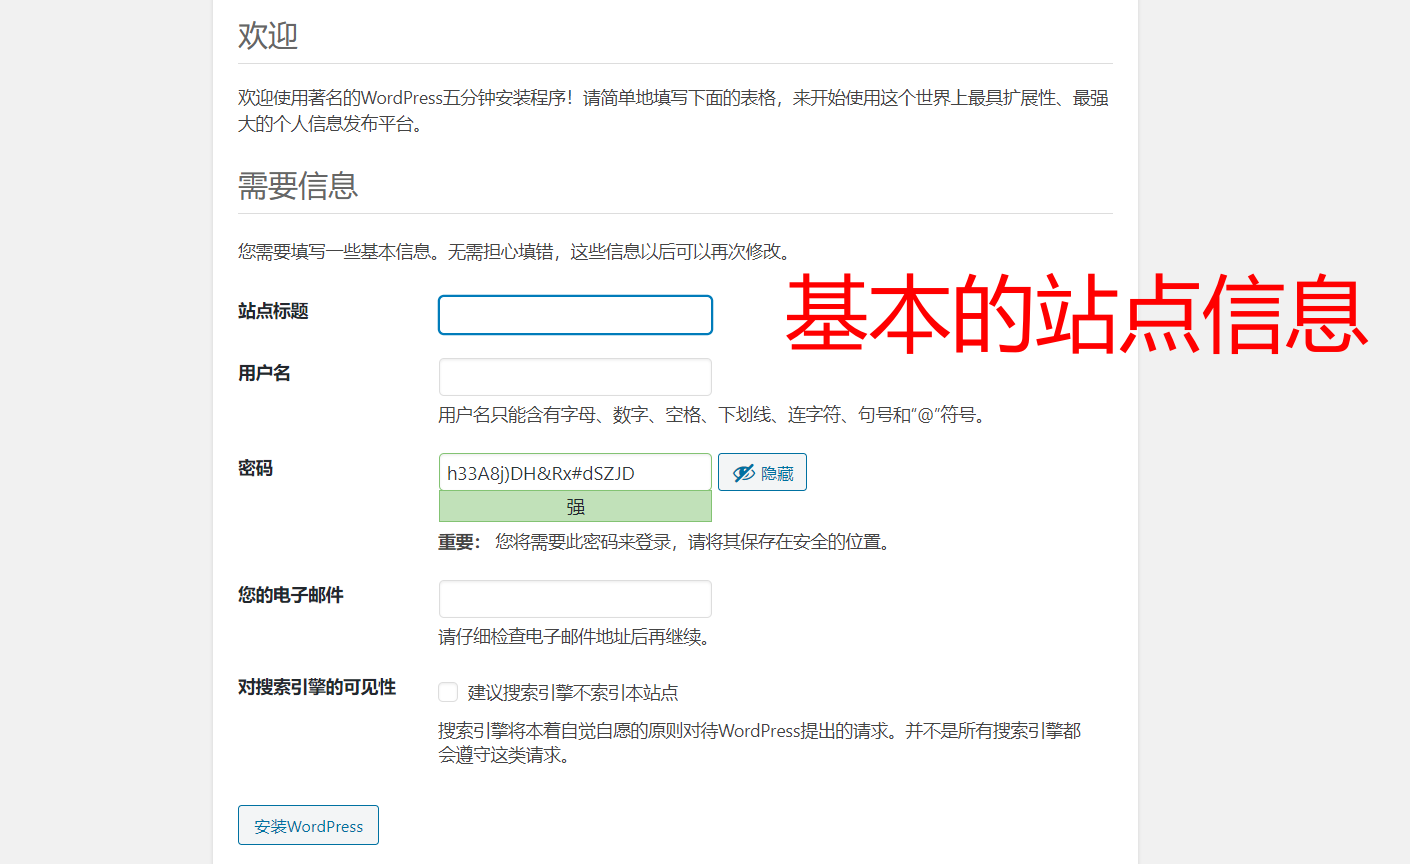Click the 站点标题 input field
Image resolution: width=1410 pixels, height=864 pixels.
(x=575, y=315)
